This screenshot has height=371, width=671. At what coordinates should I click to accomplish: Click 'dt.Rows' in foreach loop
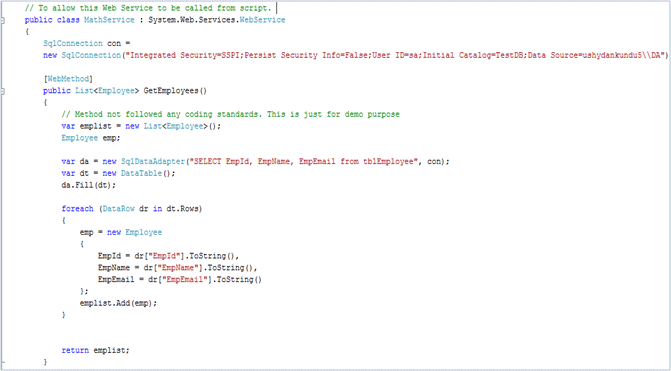click(182, 209)
